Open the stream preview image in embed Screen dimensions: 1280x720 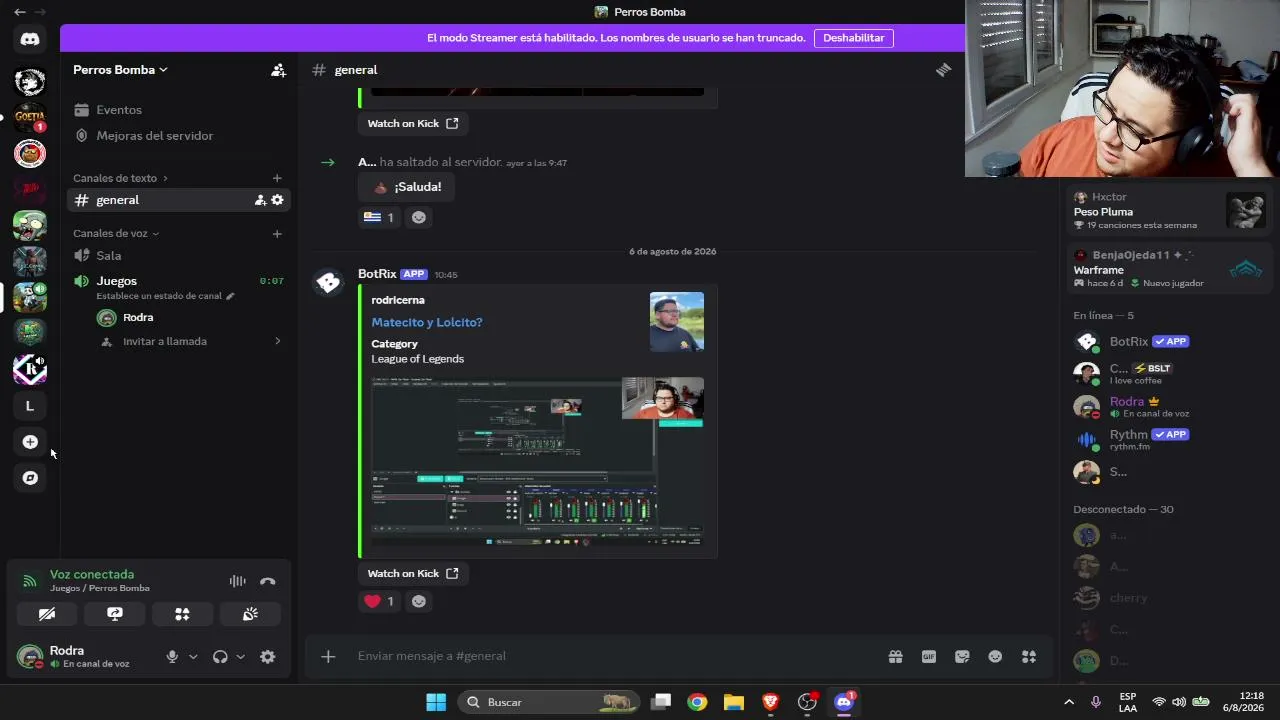coord(537,461)
